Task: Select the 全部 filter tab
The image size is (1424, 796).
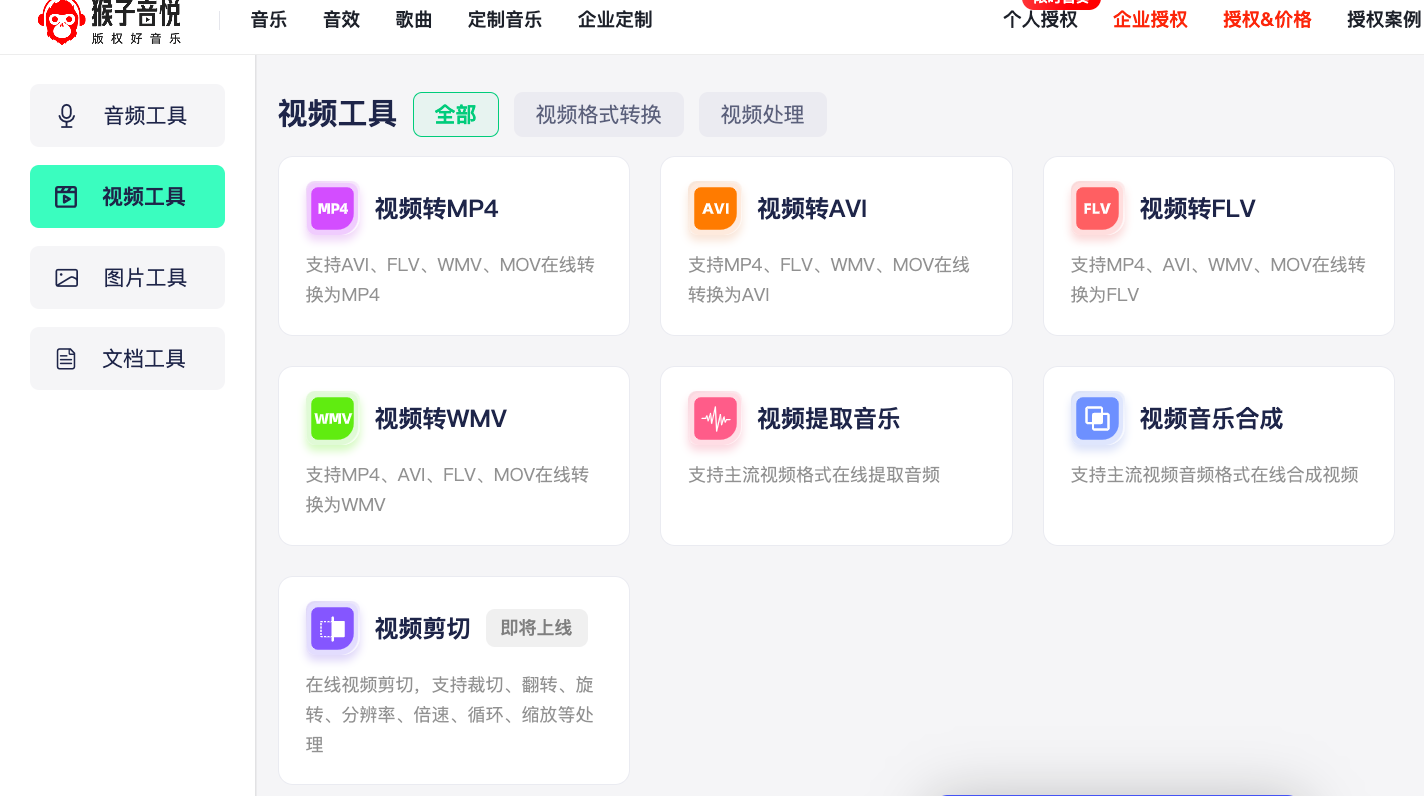Action: pyautogui.click(x=456, y=114)
